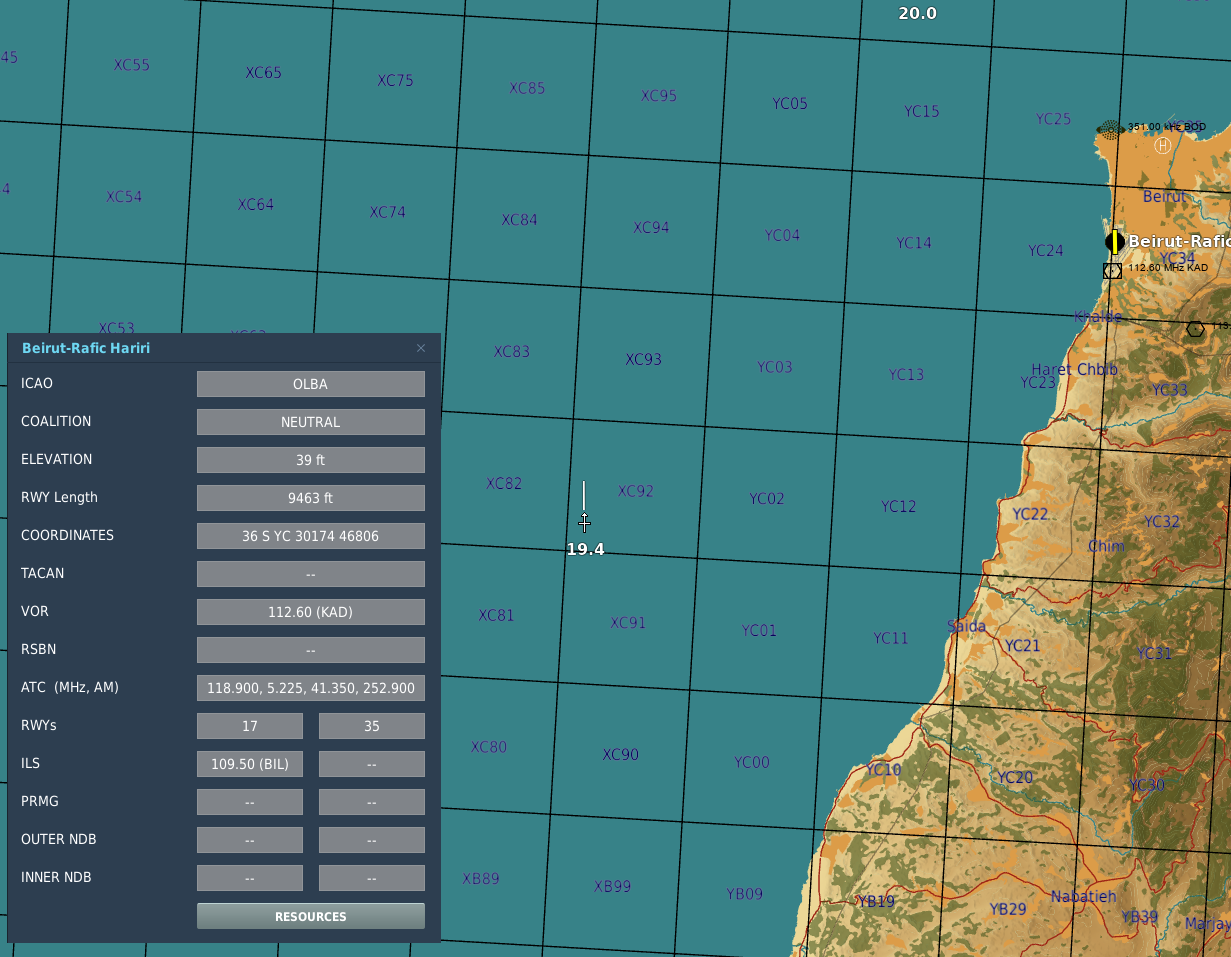Select the ATC frequencies field starting 118.900
This screenshot has height=957, width=1231.
coord(311,688)
